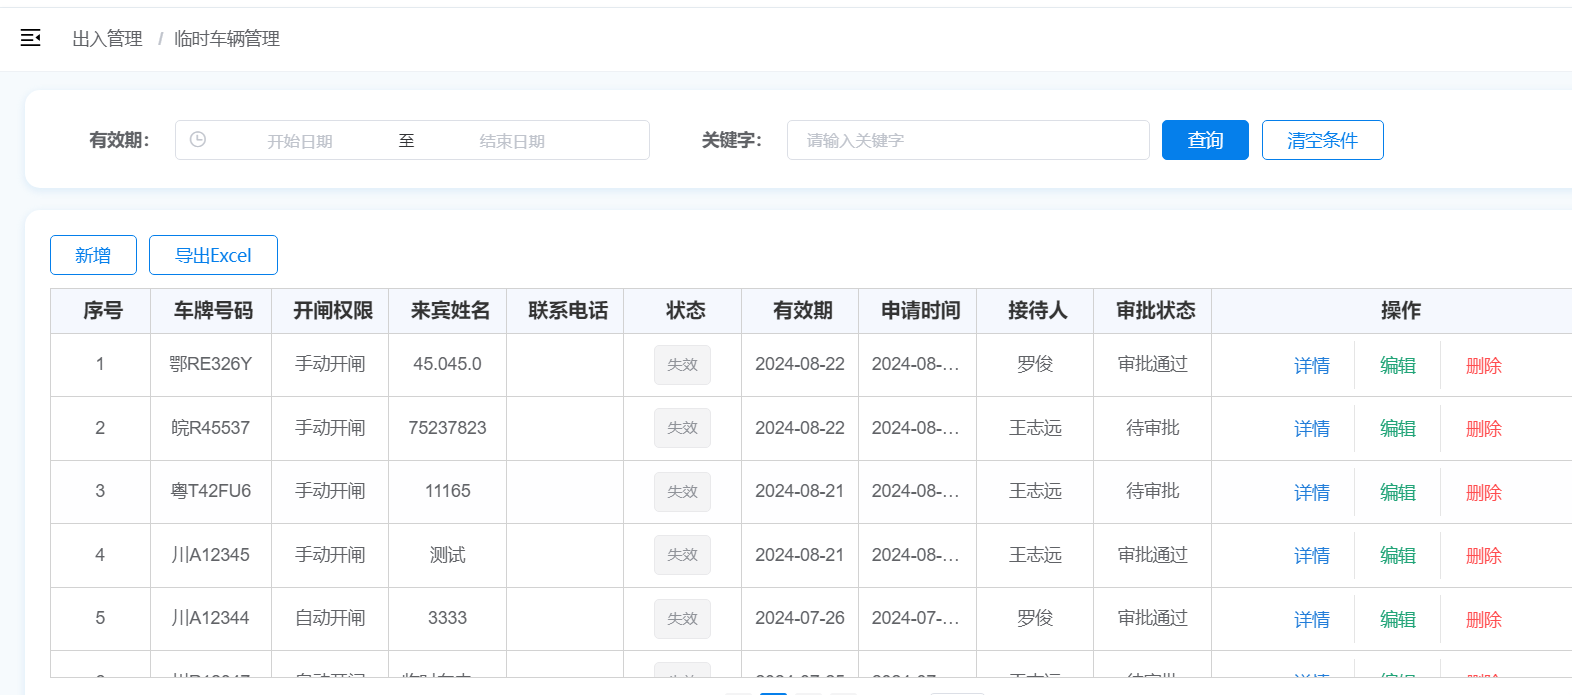Click 删除 for plate 粤T42FU6

[1483, 493]
